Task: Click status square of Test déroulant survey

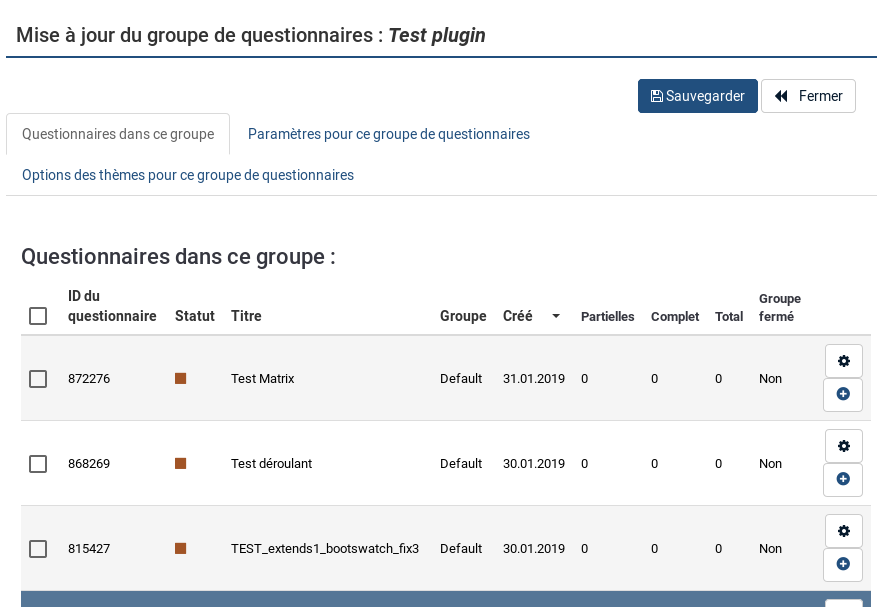Action: coord(181,464)
